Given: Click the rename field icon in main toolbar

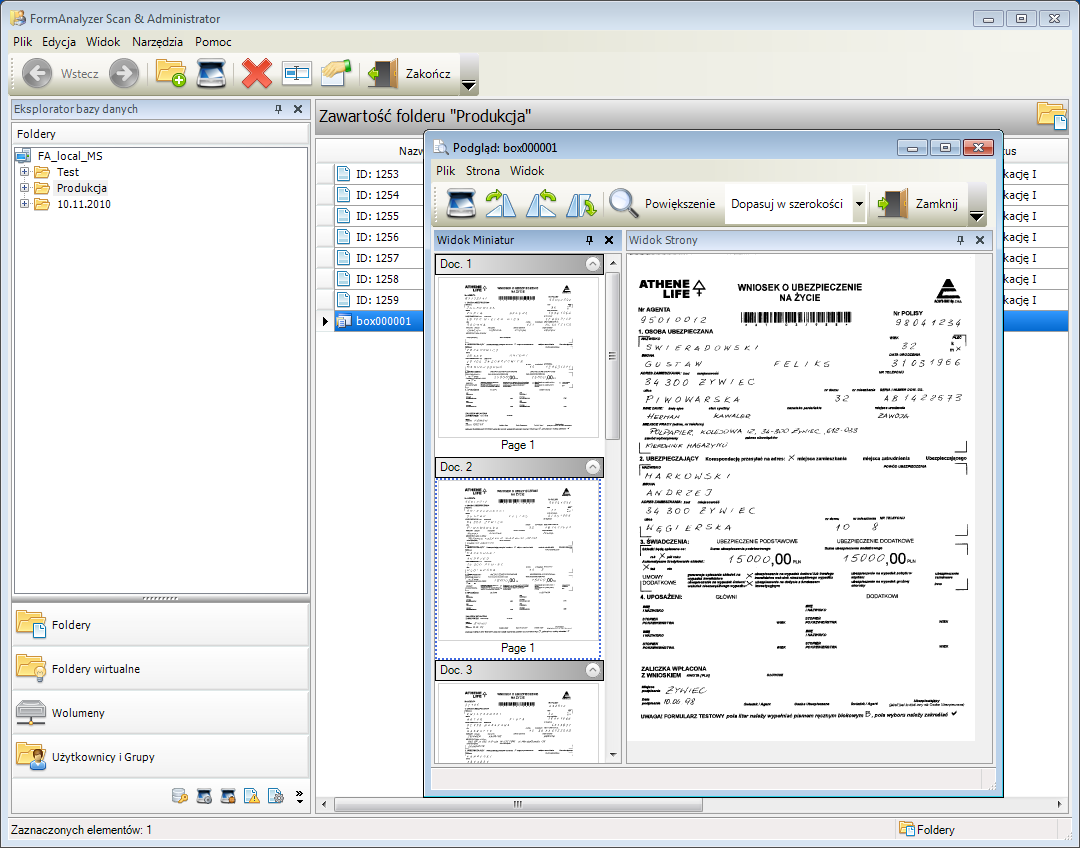Looking at the screenshot, I should coord(296,74).
